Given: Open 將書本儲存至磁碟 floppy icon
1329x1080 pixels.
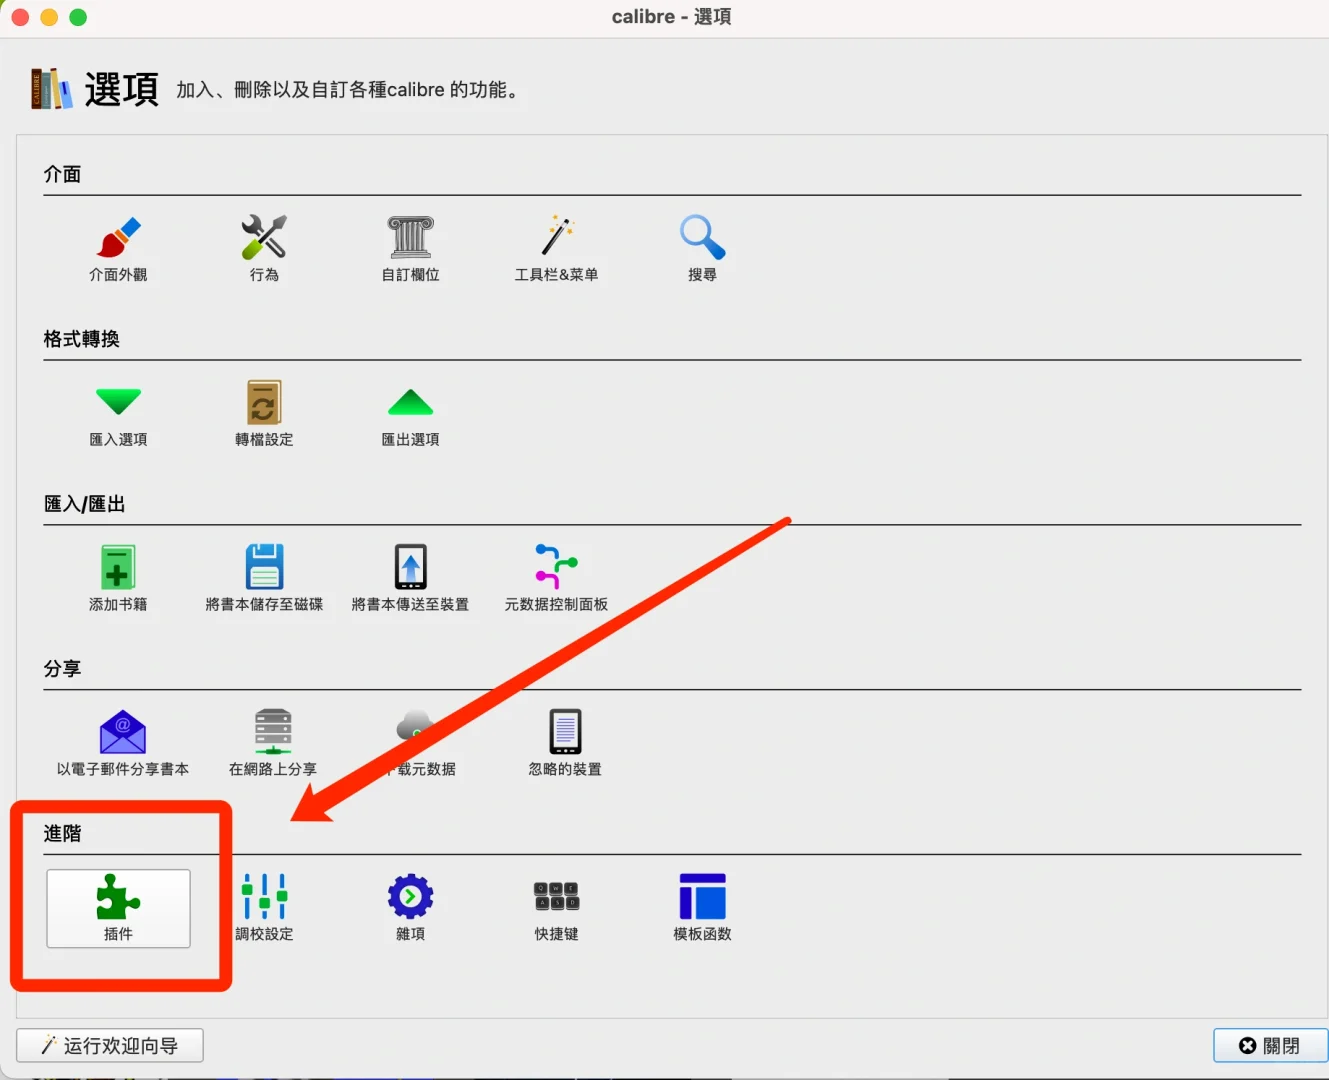Looking at the screenshot, I should click(x=264, y=567).
